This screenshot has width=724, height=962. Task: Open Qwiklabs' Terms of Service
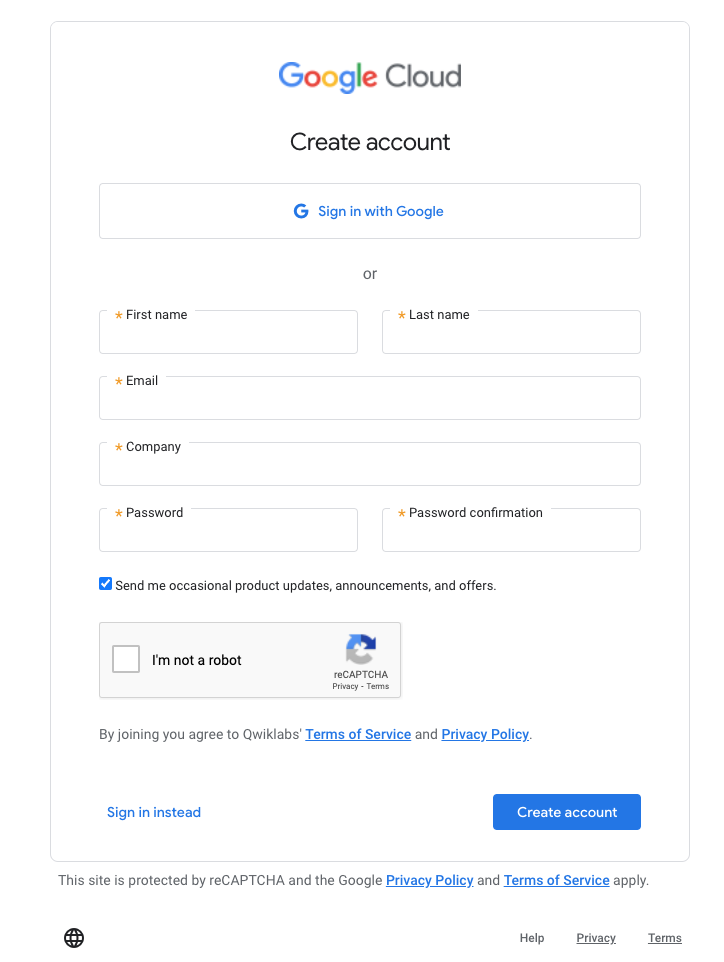click(x=357, y=734)
